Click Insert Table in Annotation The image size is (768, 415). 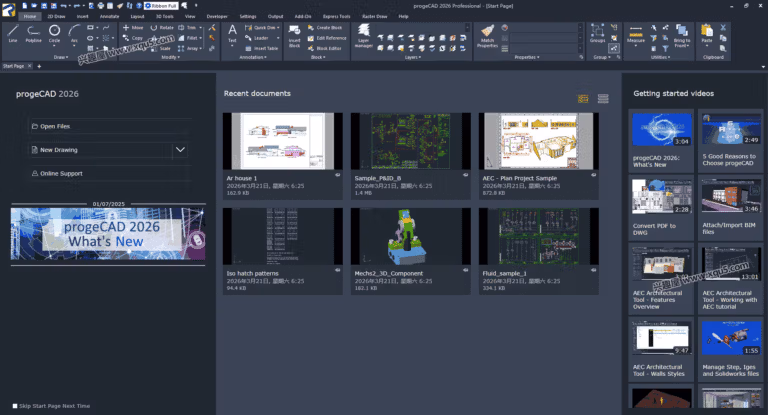261,49
